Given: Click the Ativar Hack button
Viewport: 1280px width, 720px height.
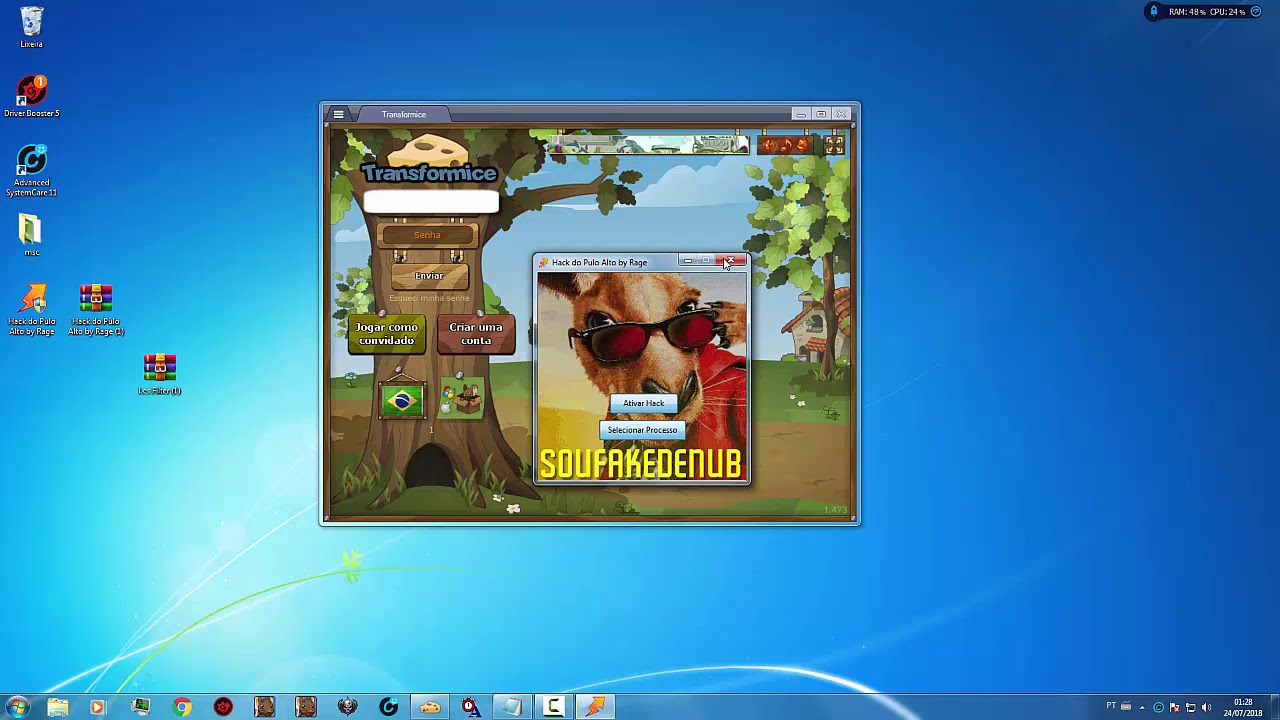Looking at the screenshot, I should coord(643,403).
